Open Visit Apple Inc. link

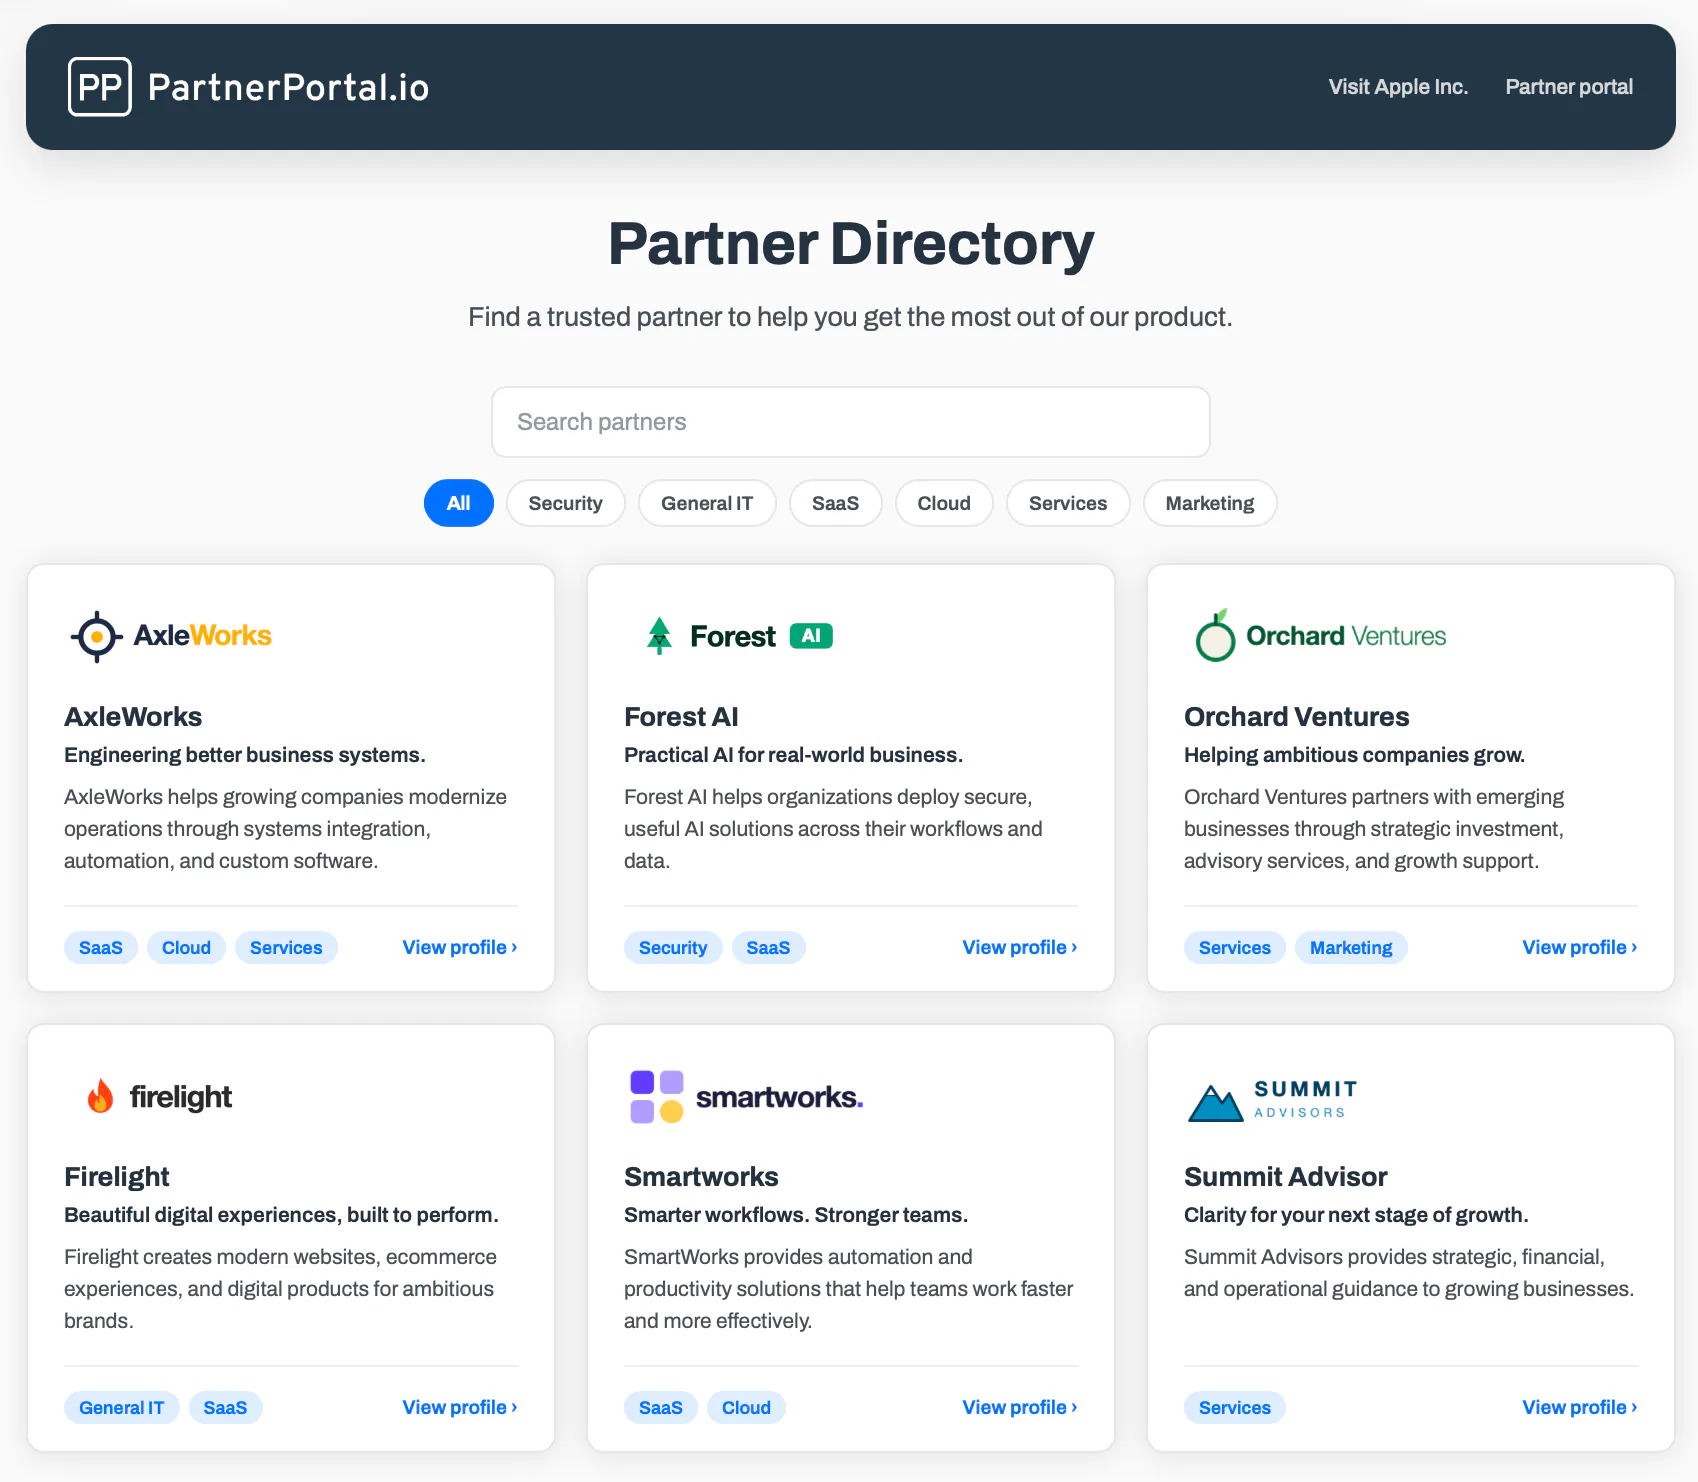pyautogui.click(x=1398, y=87)
